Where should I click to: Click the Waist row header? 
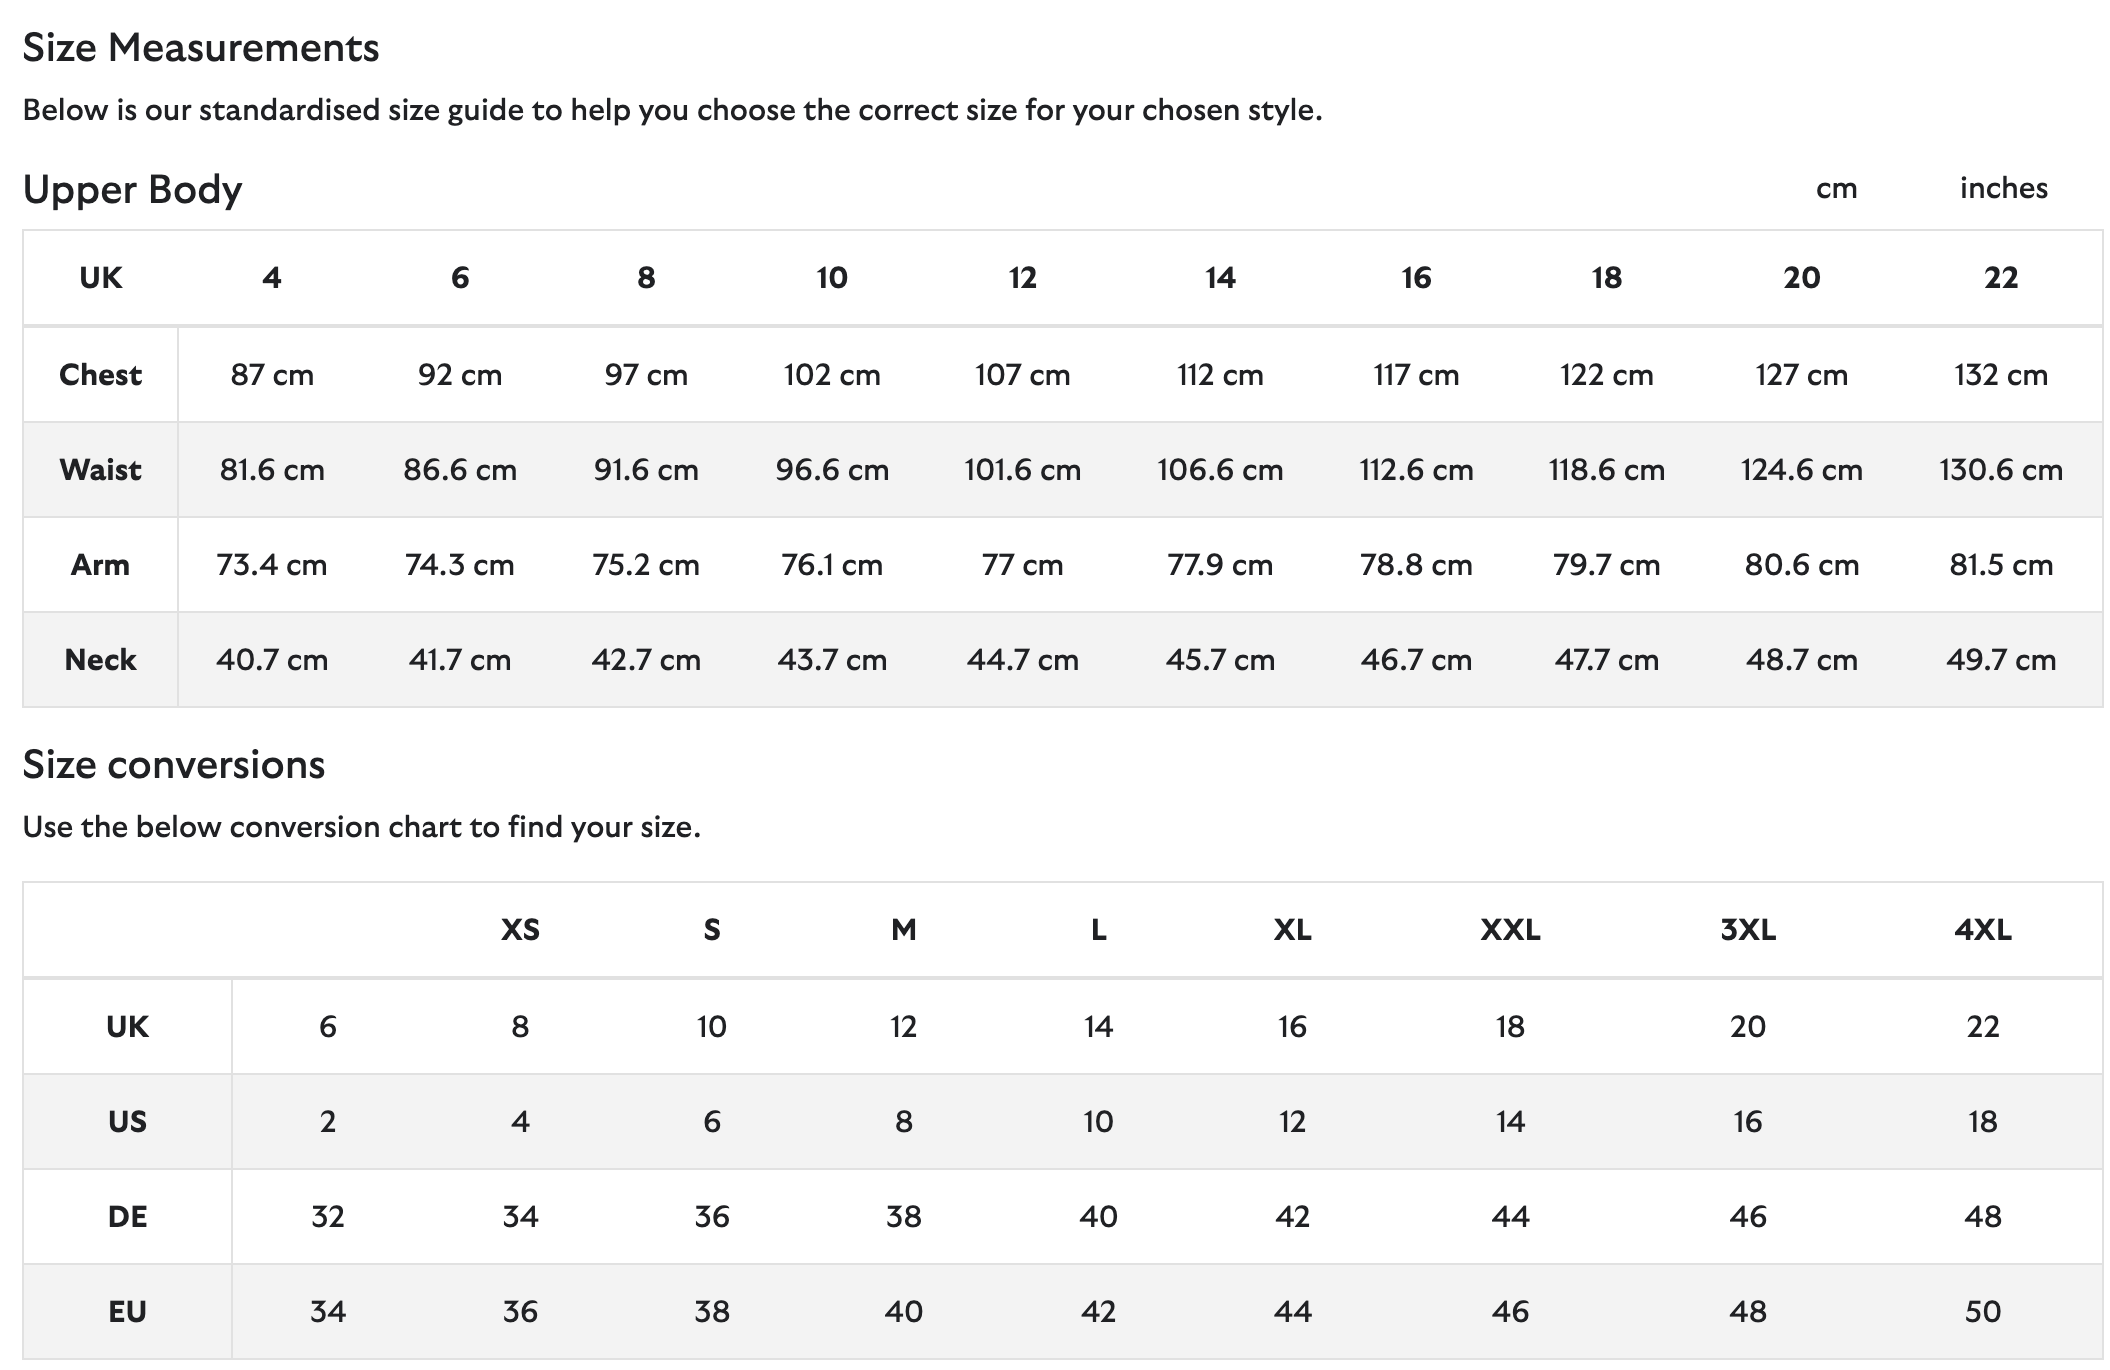click(100, 470)
